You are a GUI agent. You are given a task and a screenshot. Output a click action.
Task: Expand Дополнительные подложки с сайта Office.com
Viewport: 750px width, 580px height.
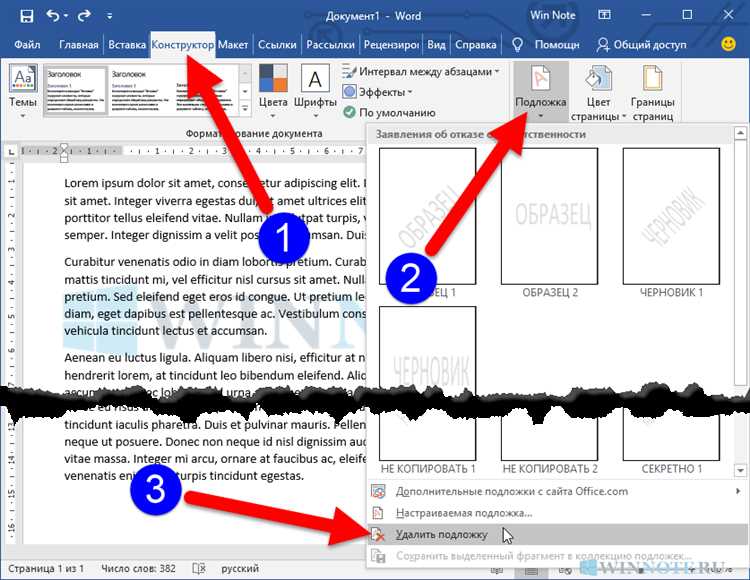511,491
